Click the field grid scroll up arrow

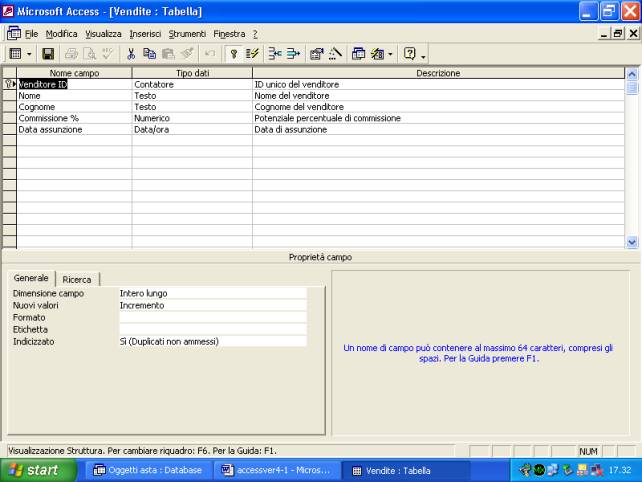[632, 74]
